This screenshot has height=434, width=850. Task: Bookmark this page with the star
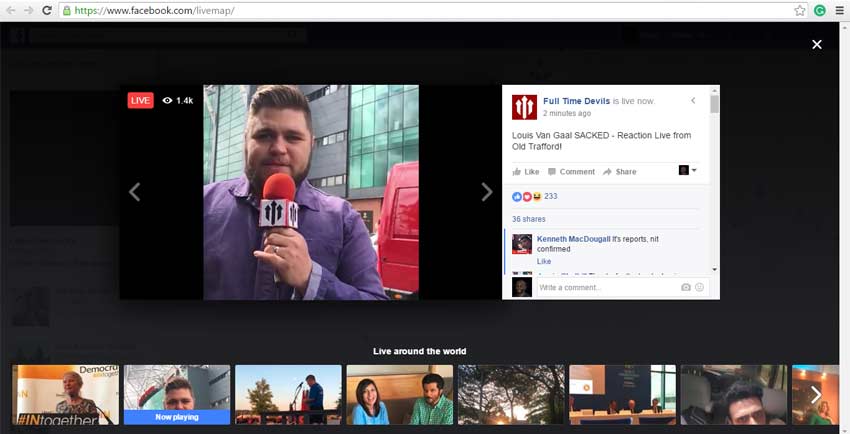click(800, 10)
